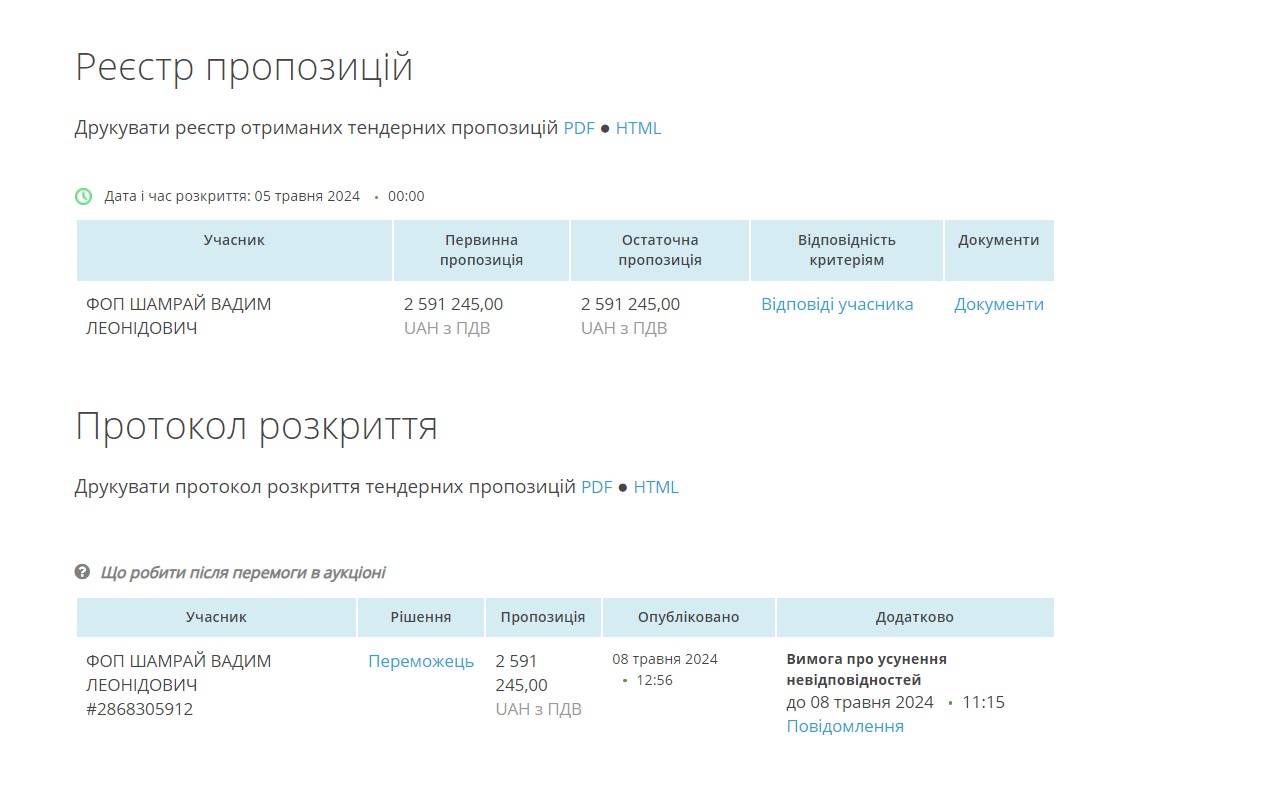
Task: Click the green clock icon beside opening date
Action: pyautogui.click(x=84, y=196)
